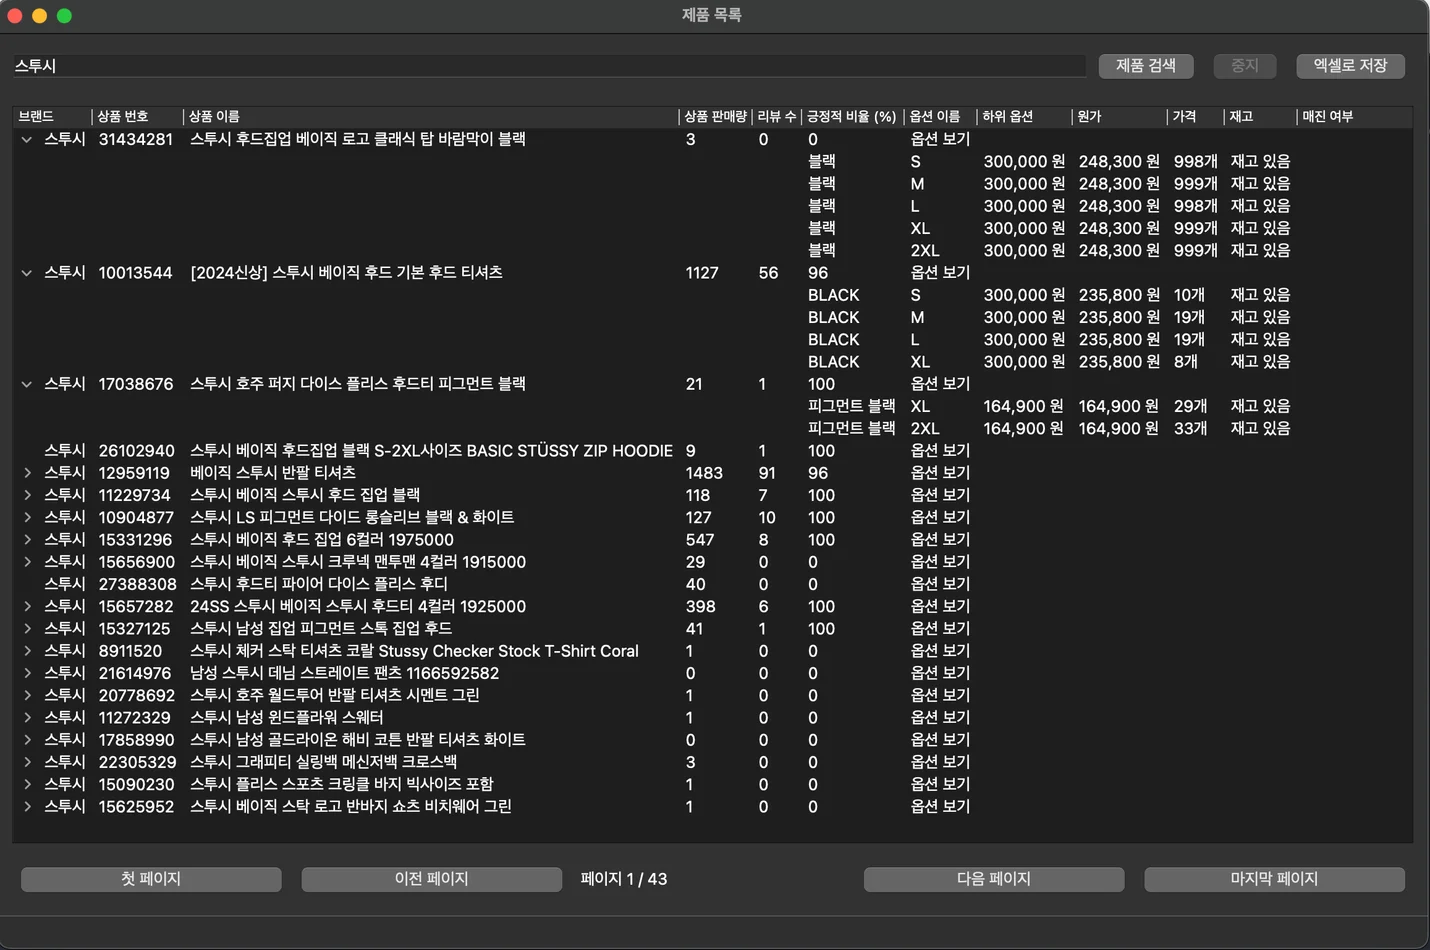This screenshot has height=950, width=1430.
Task: Sort by the 브랜드 column header
Action: tap(52, 117)
